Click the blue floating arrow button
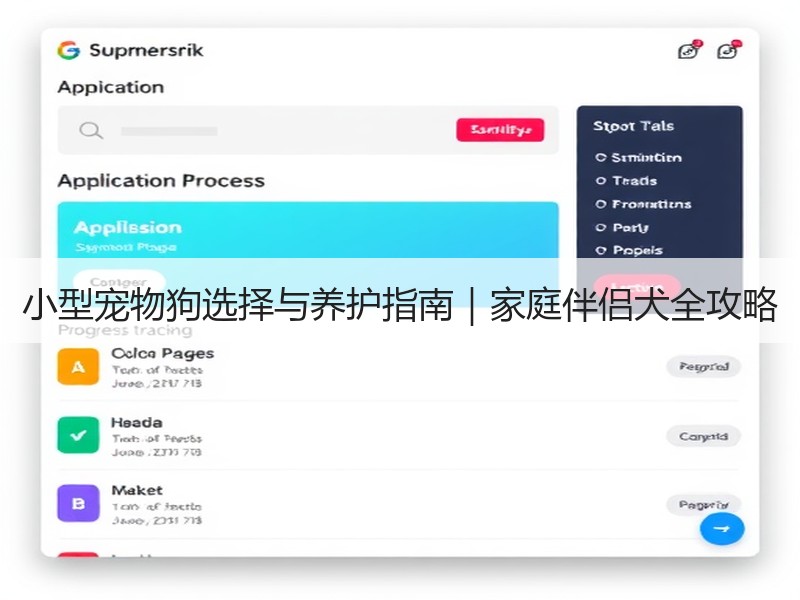Screen dimensions: 800x600 [x=722, y=529]
